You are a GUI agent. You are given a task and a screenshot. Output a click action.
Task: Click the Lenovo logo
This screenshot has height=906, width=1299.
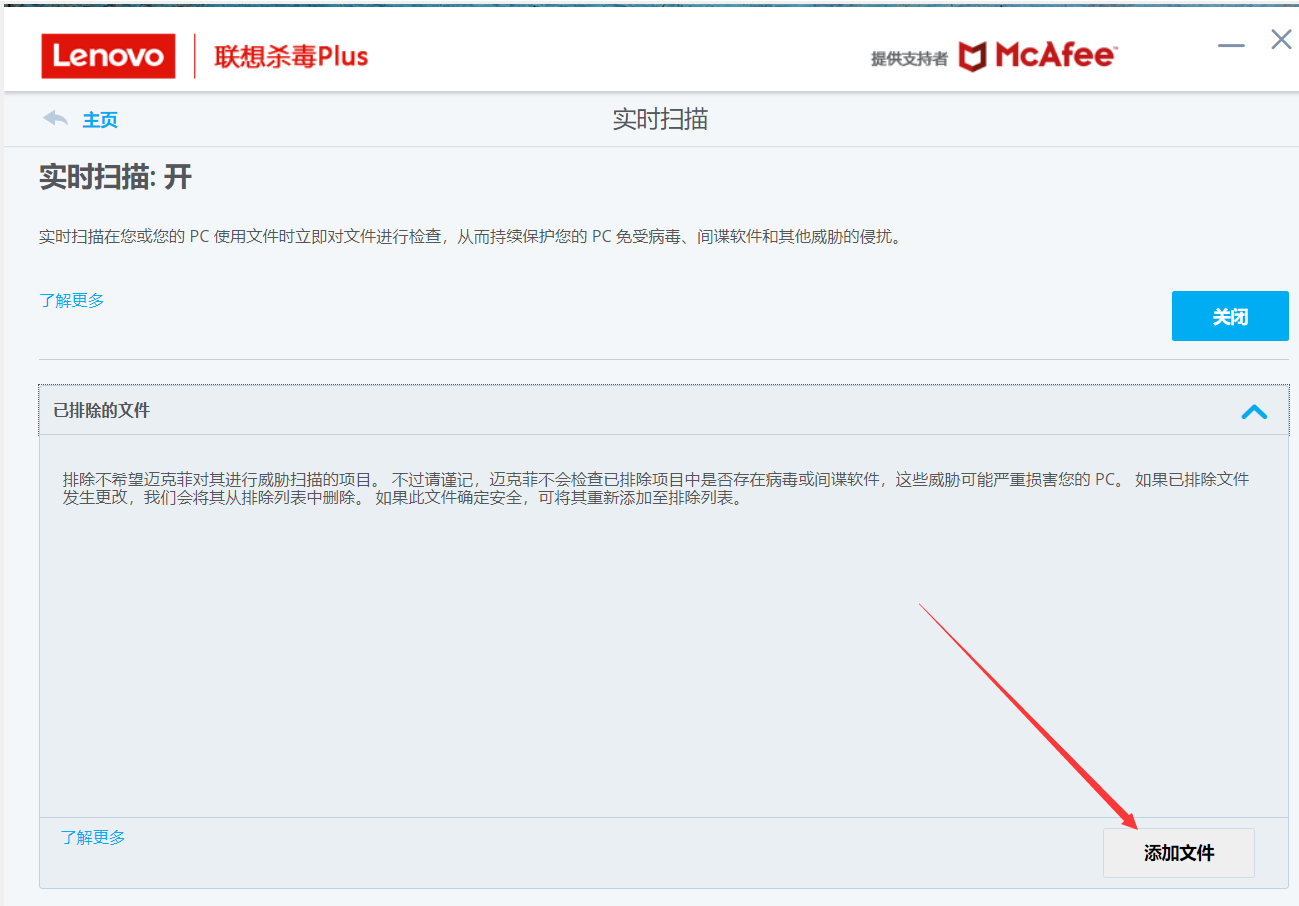pyautogui.click(x=108, y=56)
